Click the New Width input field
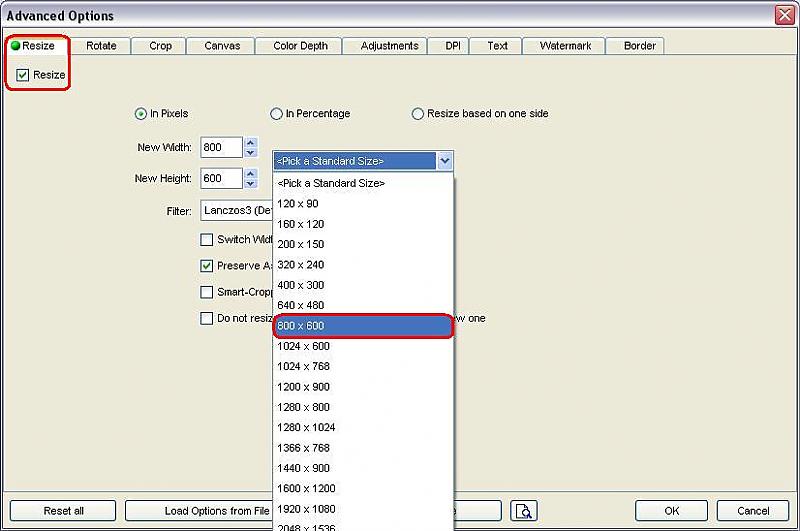Screen dimensions: 800x531 tap(220, 148)
